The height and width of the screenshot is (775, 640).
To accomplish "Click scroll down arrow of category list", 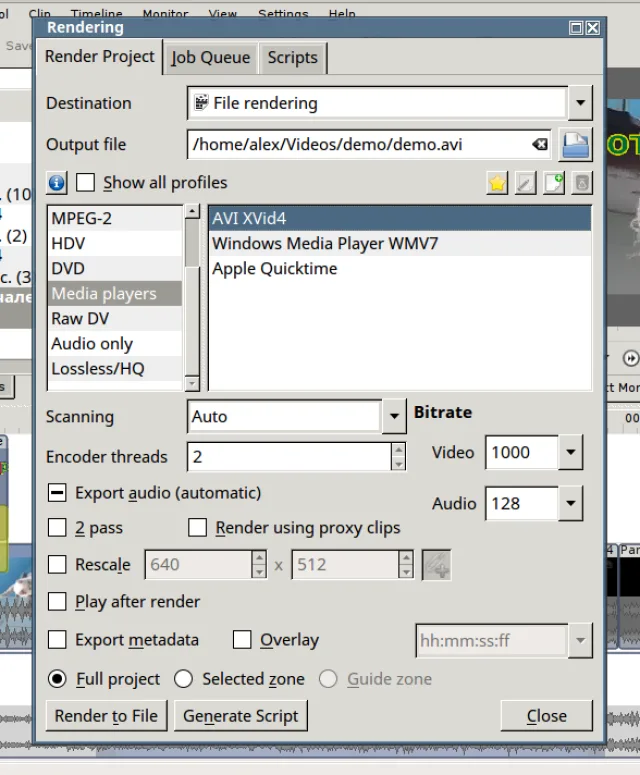I will (x=192, y=383).
